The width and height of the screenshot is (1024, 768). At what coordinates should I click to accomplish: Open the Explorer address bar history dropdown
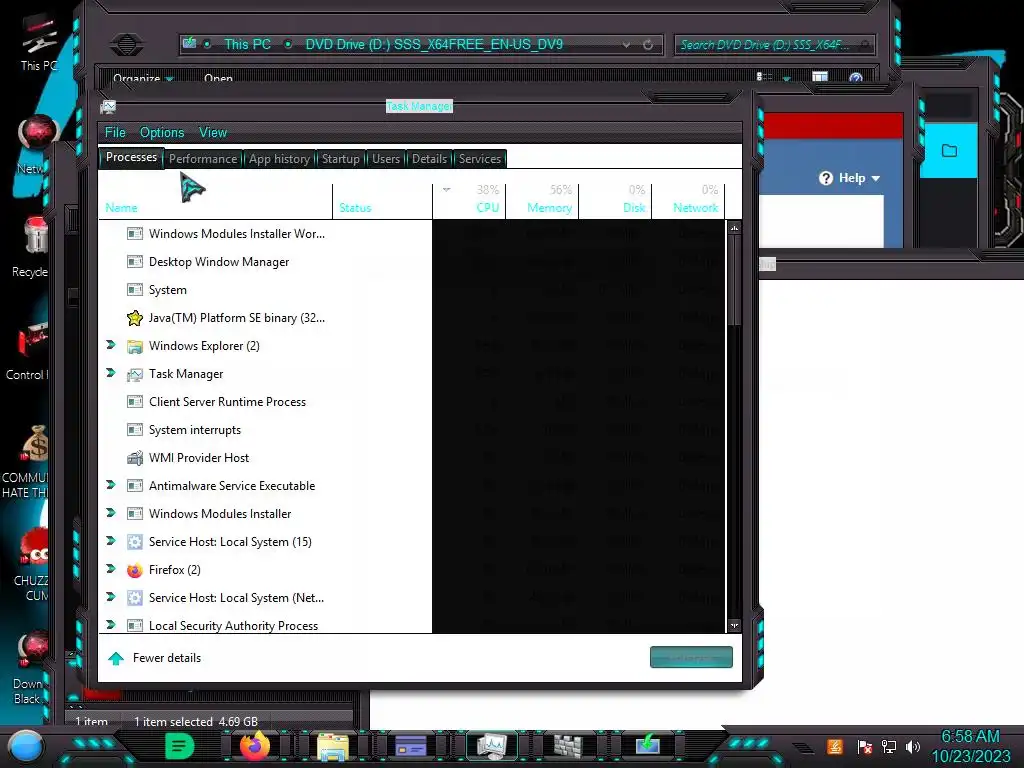pos(626,44)
